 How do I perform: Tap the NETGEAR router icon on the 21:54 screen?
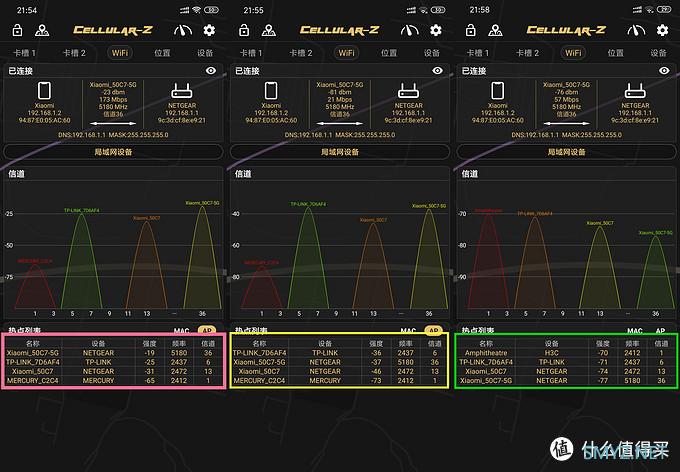tap(182, 91)
